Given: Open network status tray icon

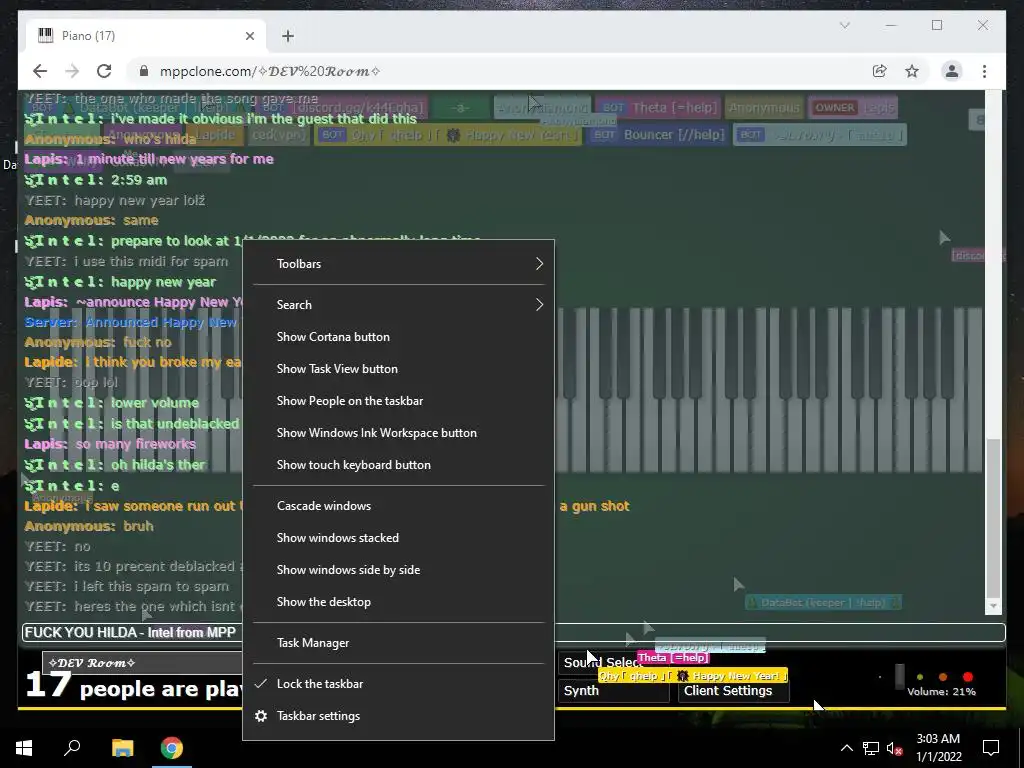Looking at the screenshot, I should click(871, 748).
